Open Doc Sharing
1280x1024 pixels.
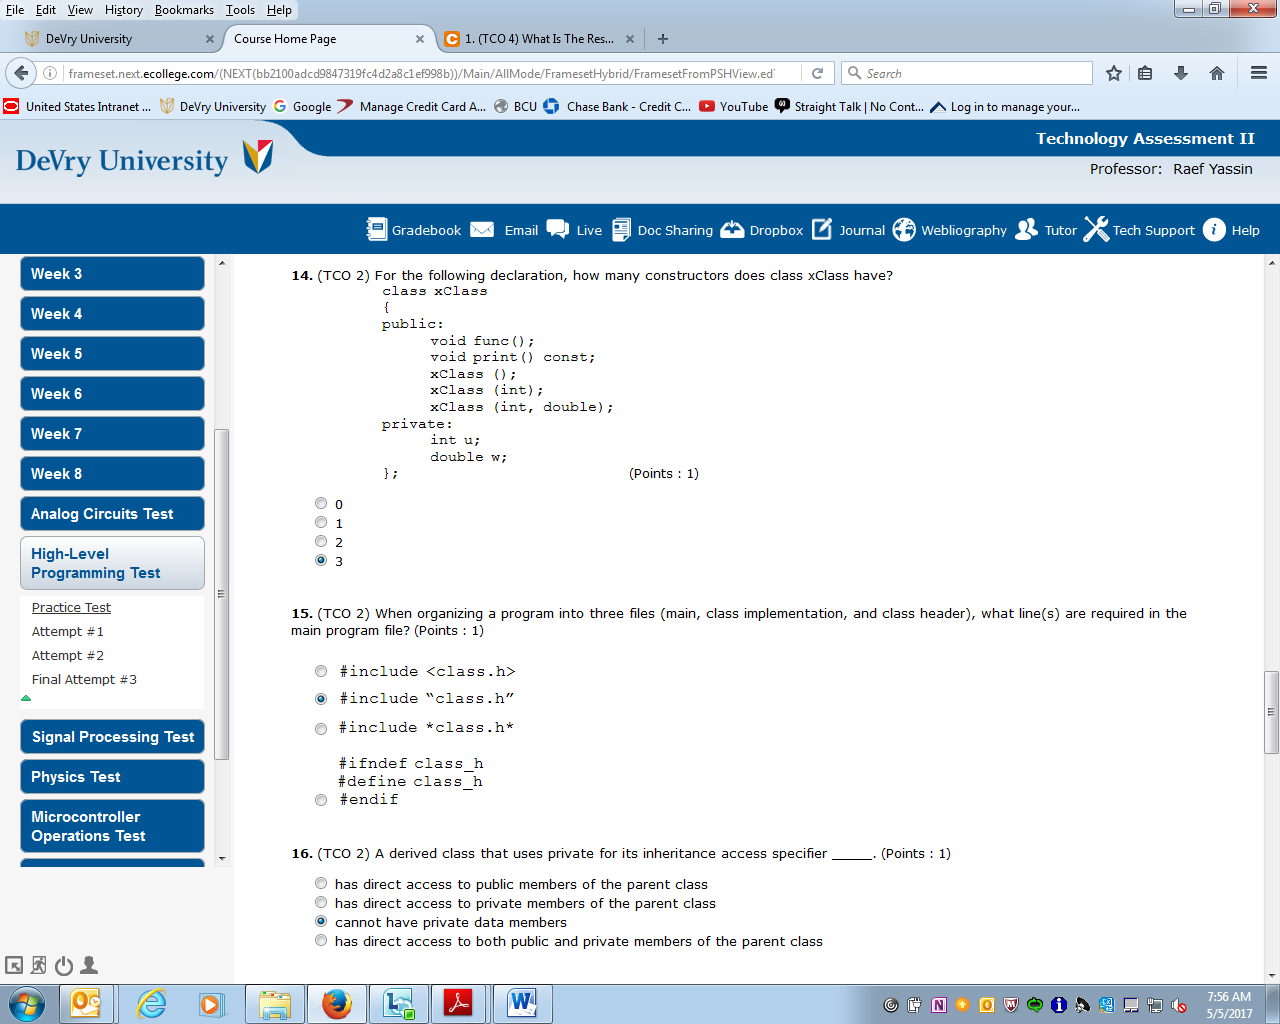click(662, 230)
